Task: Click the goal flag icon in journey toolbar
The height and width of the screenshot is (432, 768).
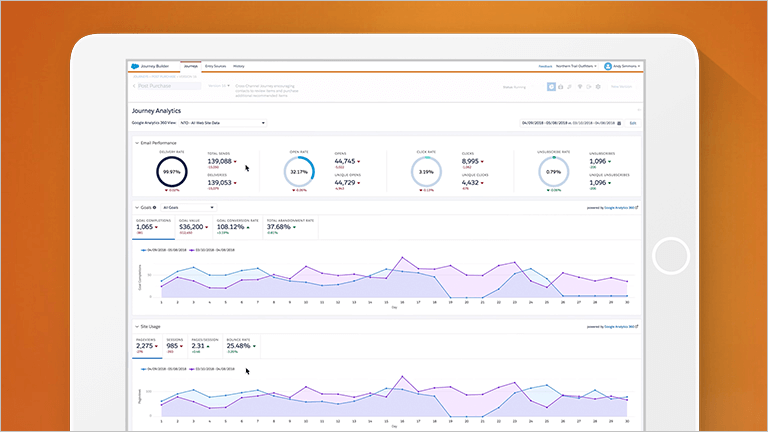Action: coord(579,87)
